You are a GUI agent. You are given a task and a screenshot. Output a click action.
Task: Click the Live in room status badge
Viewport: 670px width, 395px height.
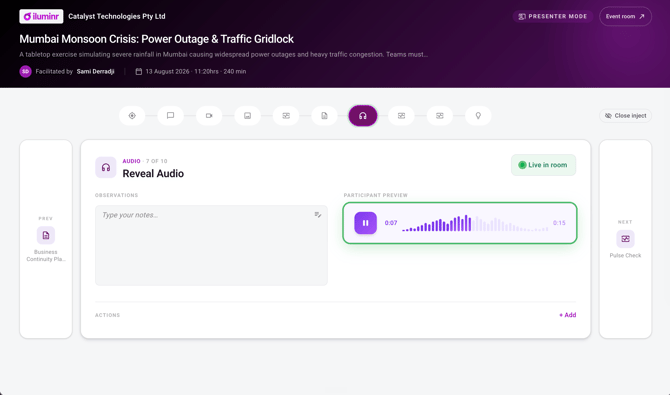pyautogui.click(x=543, y=165)
